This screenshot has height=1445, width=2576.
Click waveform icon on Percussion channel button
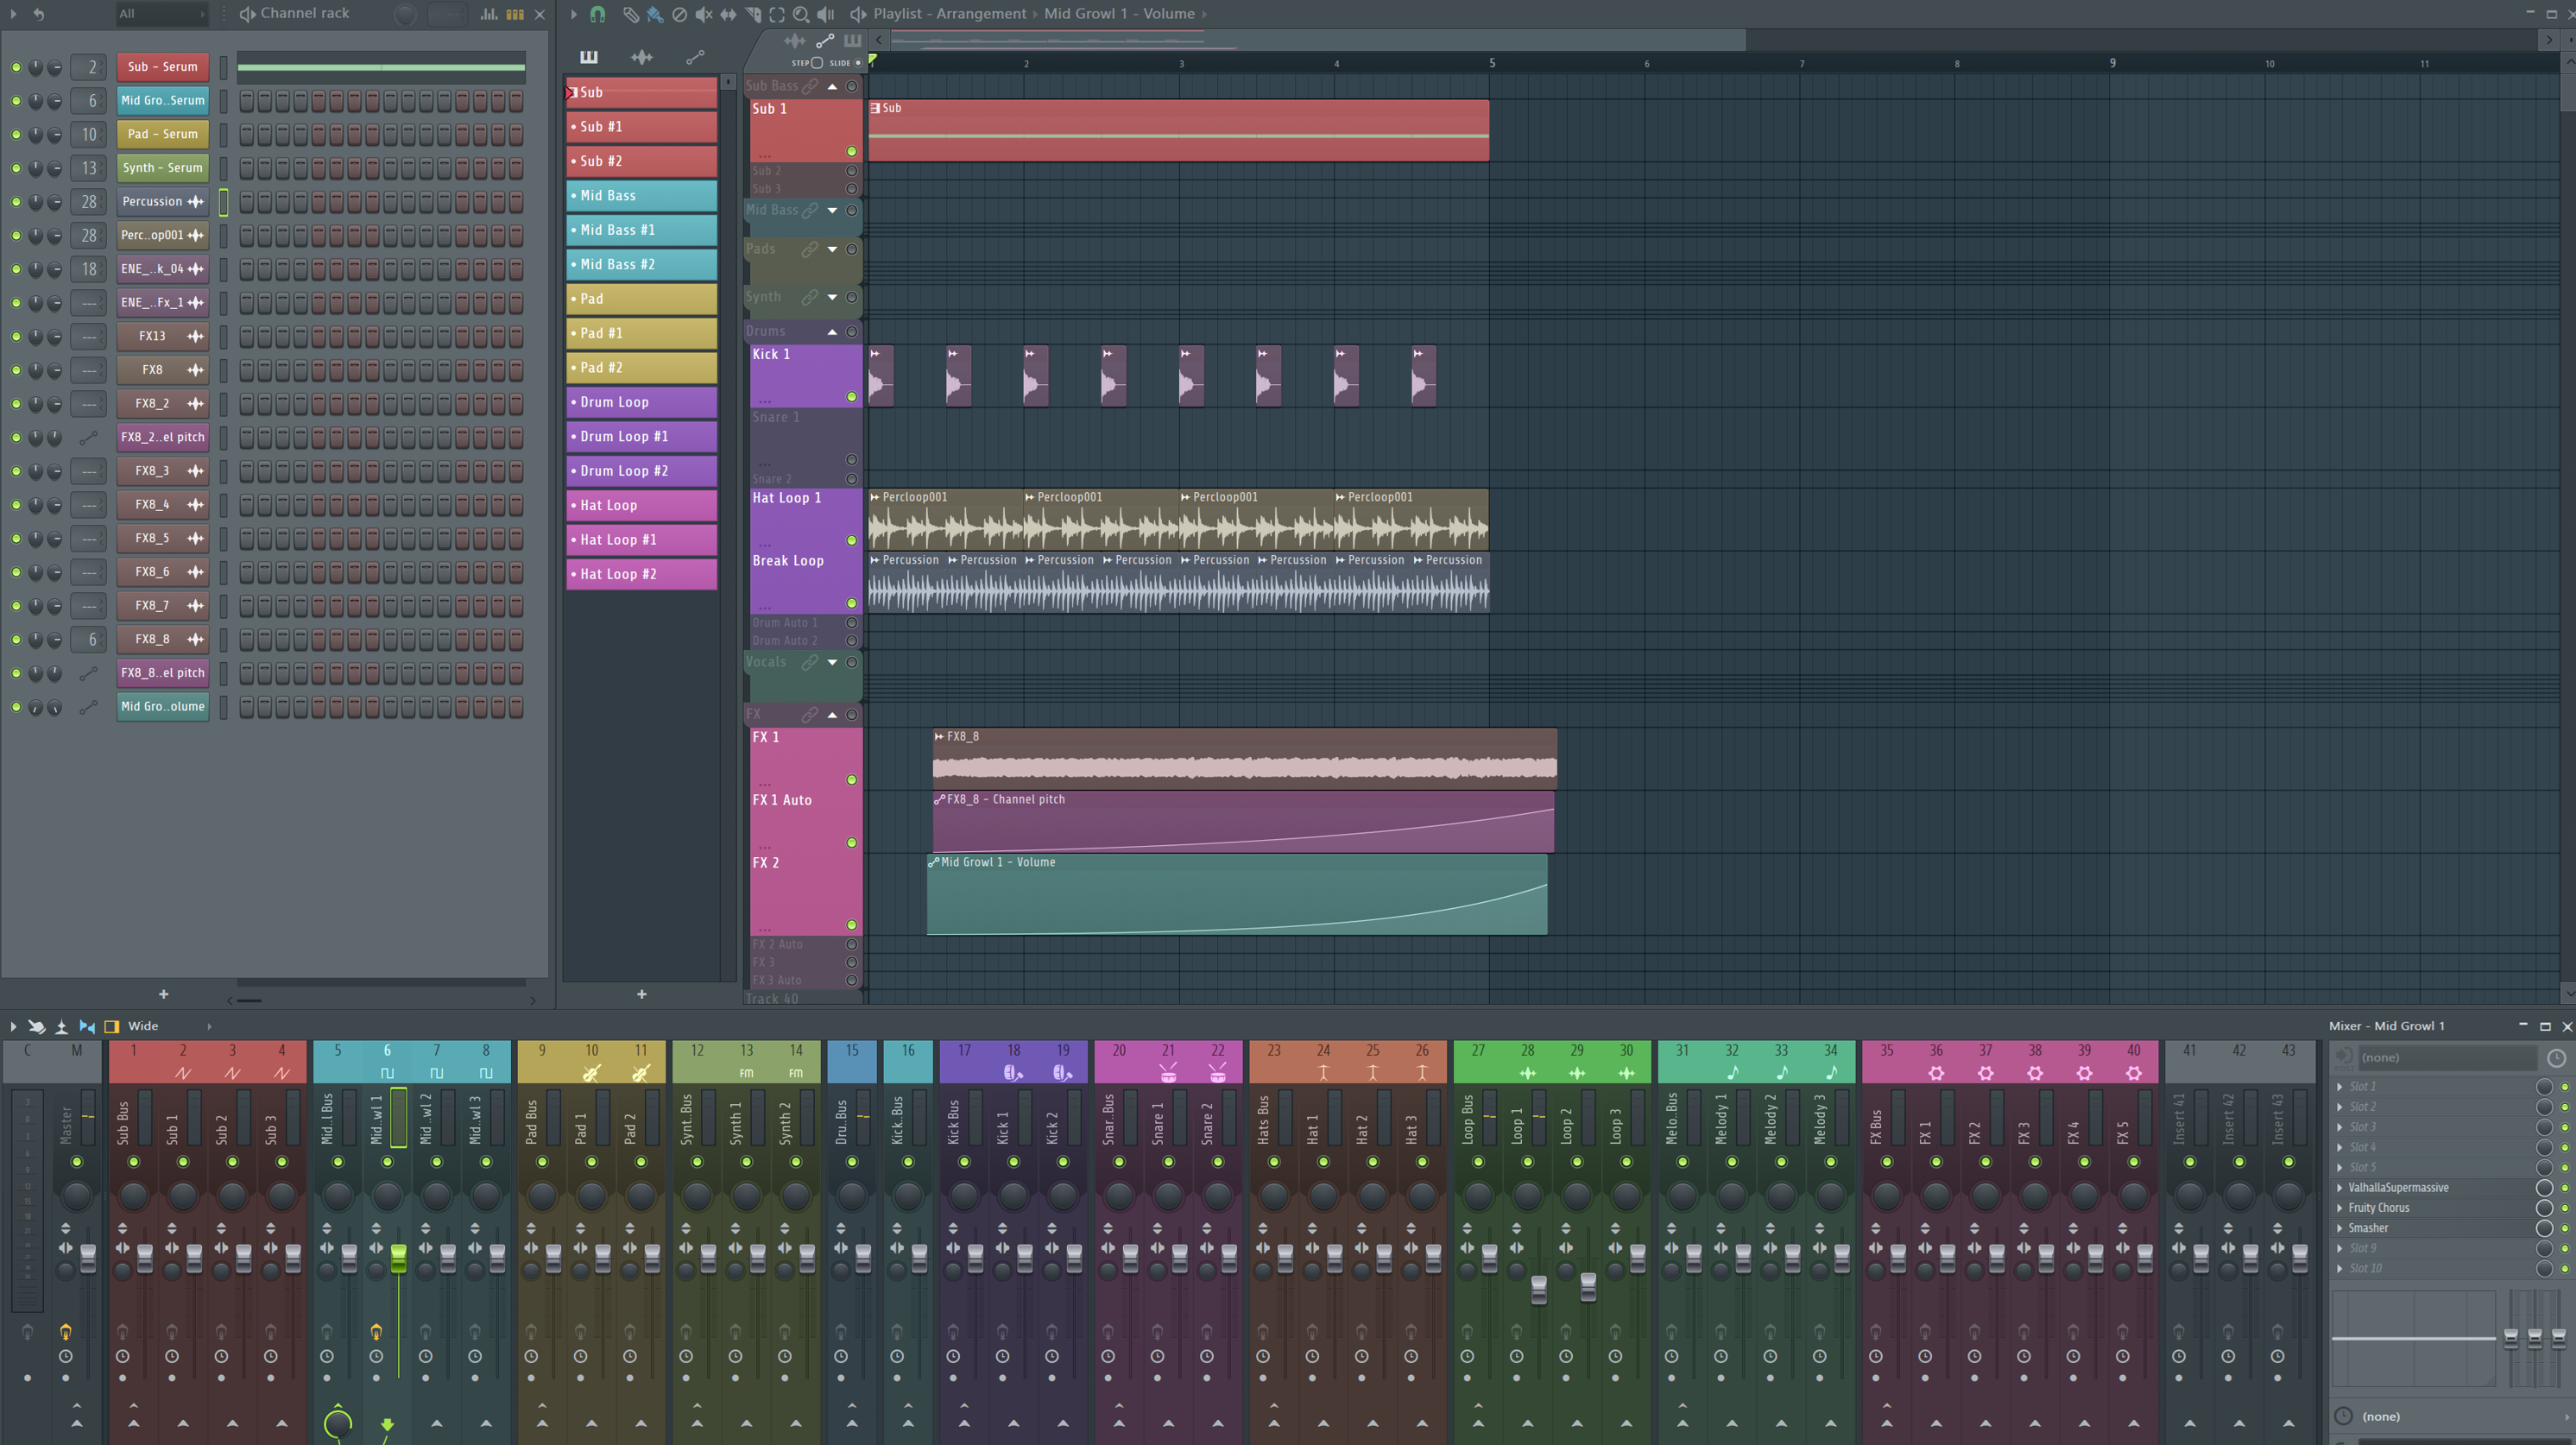196,201
